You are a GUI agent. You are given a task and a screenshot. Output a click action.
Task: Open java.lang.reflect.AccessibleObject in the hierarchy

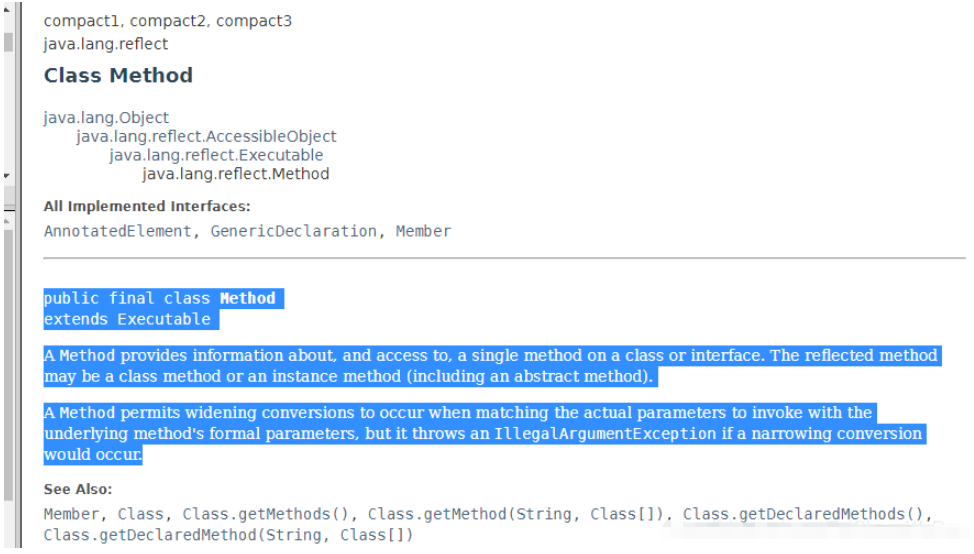click(x=206, y=136)
